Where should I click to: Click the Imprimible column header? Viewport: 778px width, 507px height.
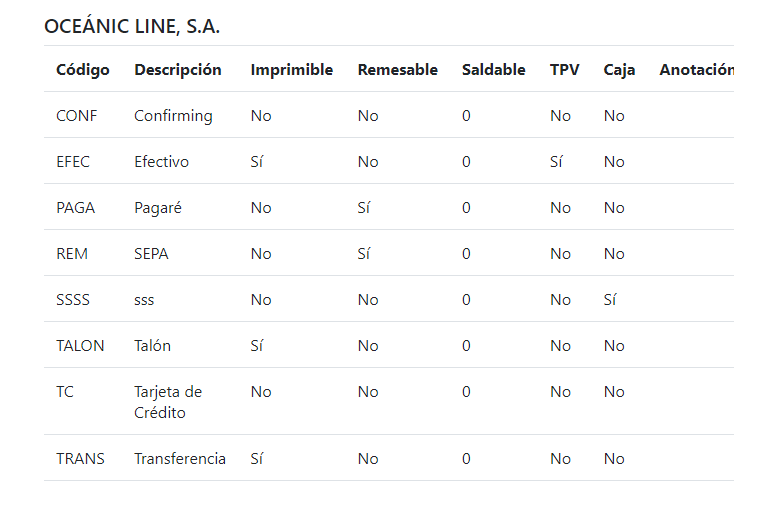click(292, 70)
